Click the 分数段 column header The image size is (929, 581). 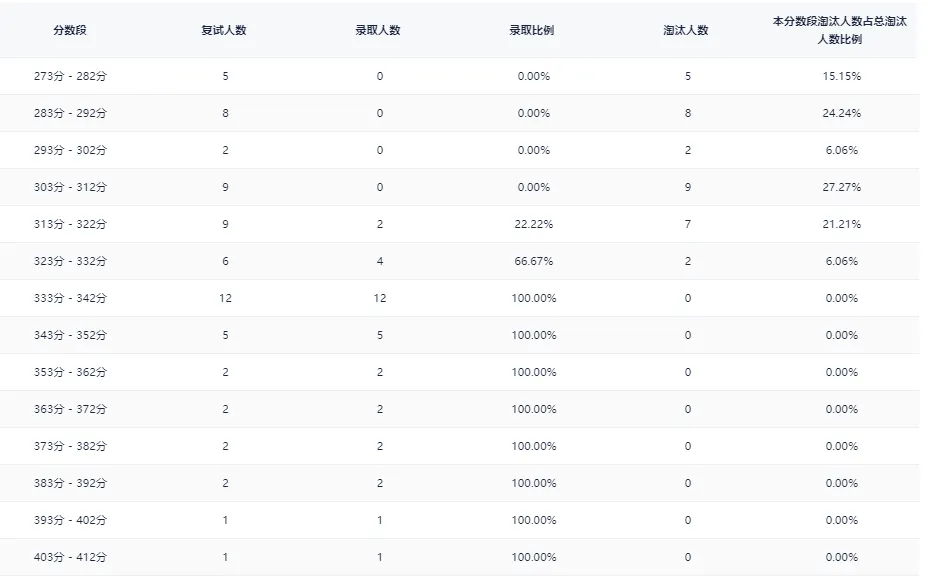70,30
